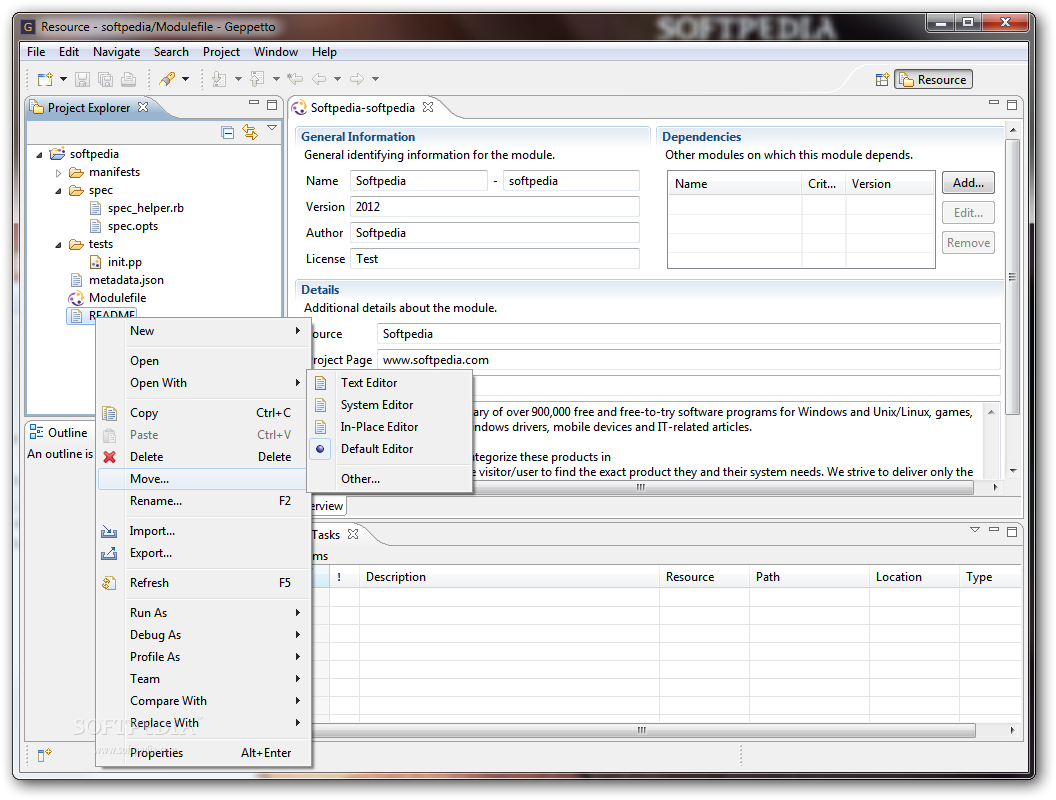Select the Default Editor radio option

point(320,449)
